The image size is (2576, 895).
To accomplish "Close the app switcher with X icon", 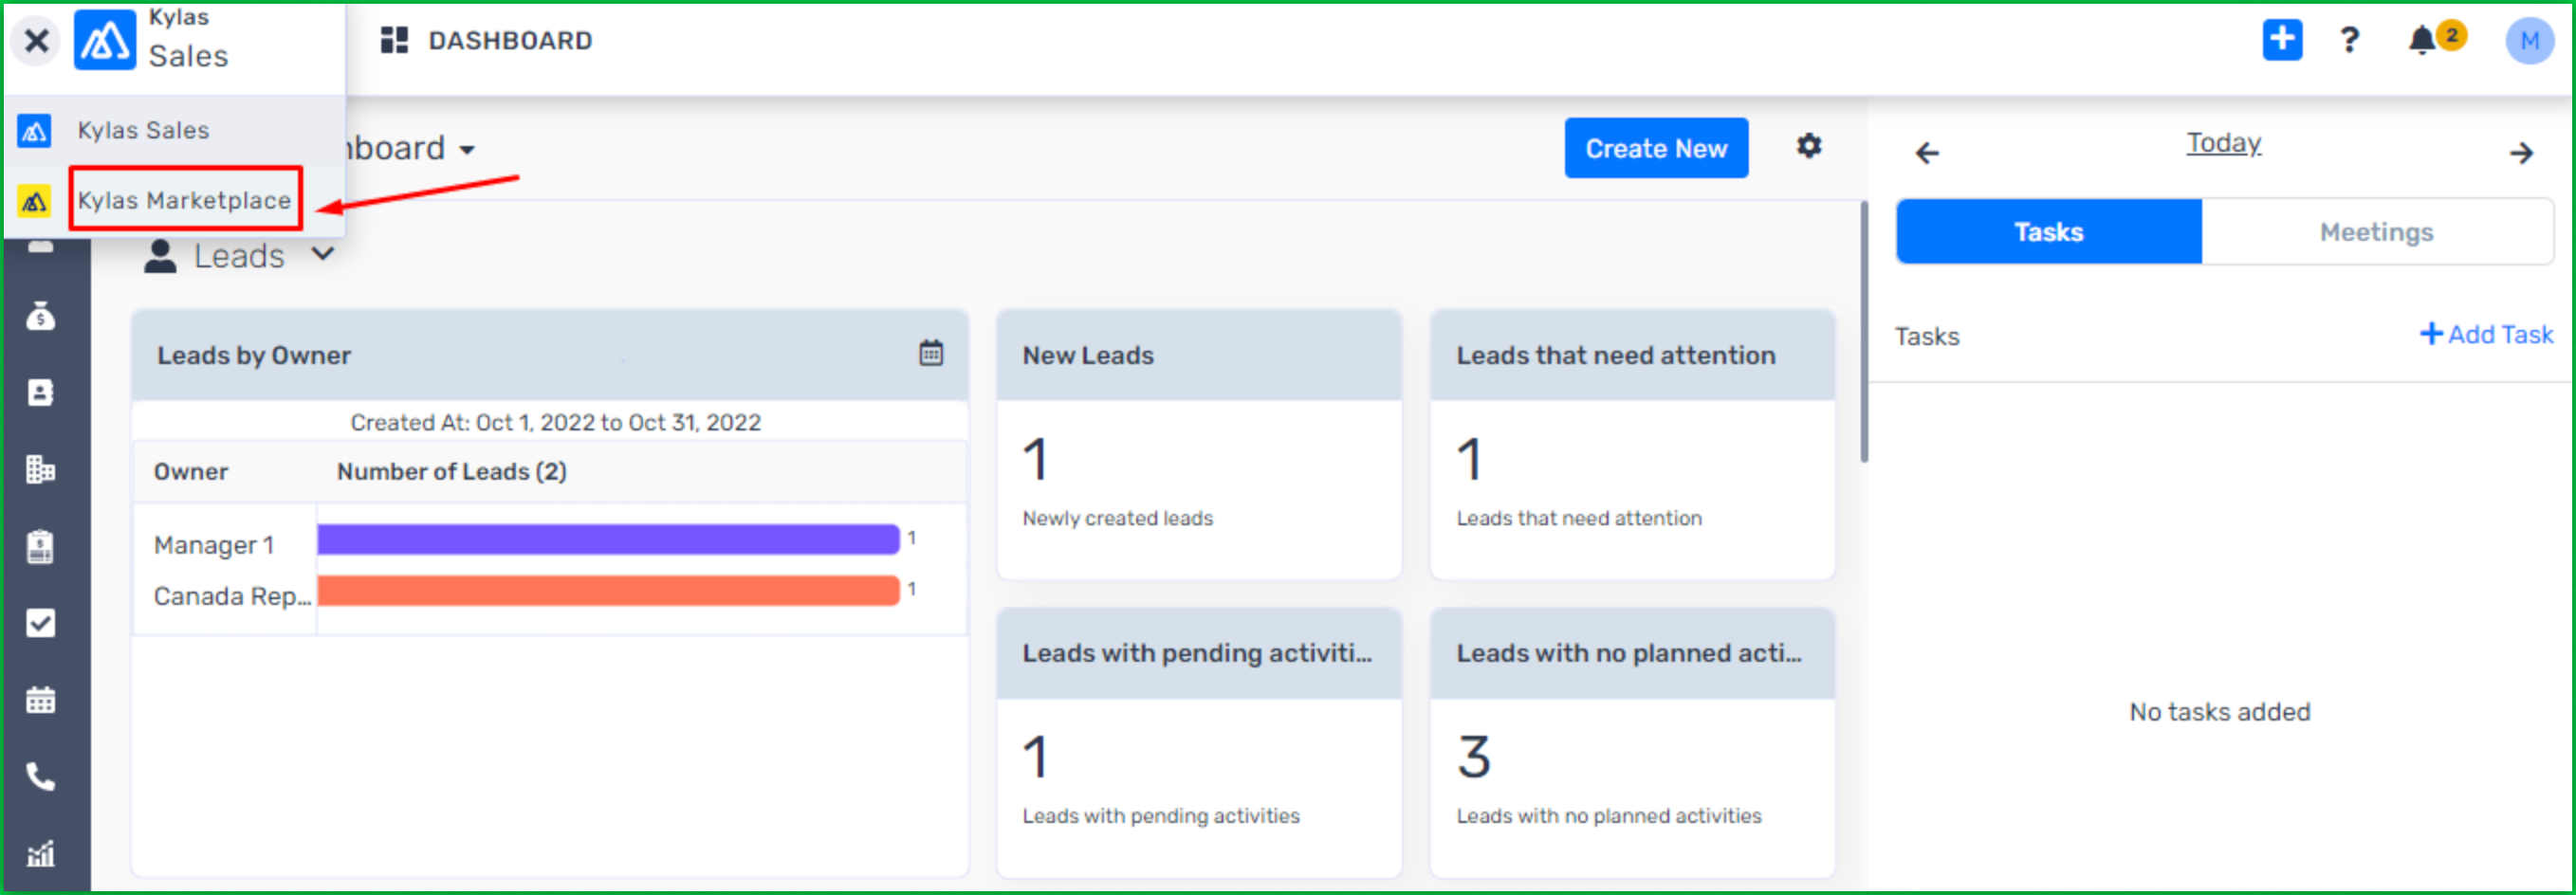I will tap(36, 41).
